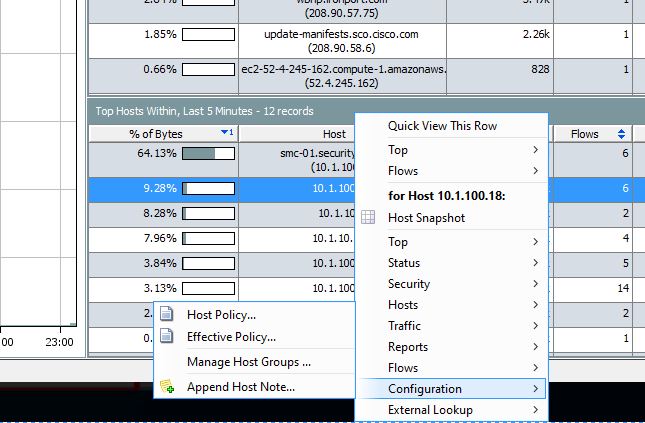Click flows value 4 in 7.96% row

point(626,238)
